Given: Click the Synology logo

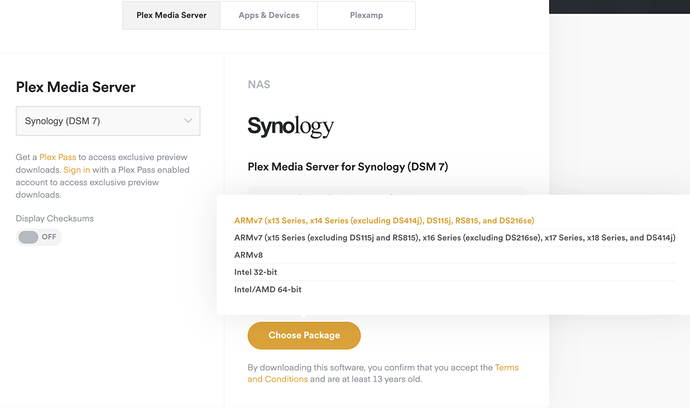Looking at the screenshot, I should point(291,127).
